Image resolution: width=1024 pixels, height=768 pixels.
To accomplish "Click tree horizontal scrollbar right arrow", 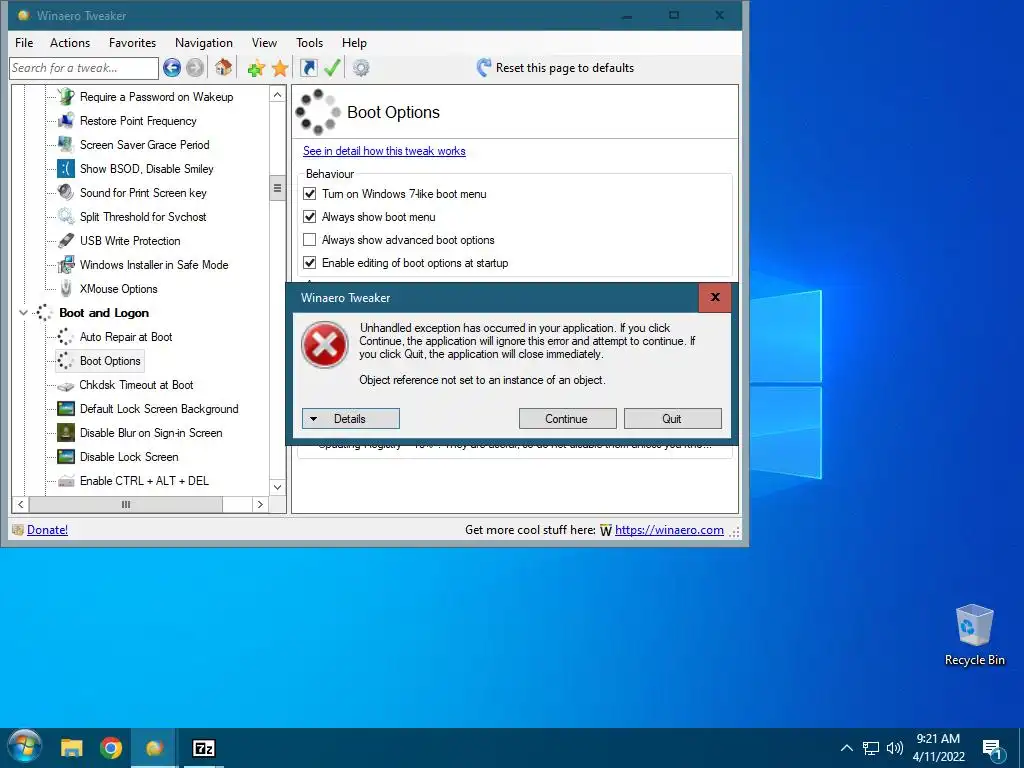I will 260,504.
